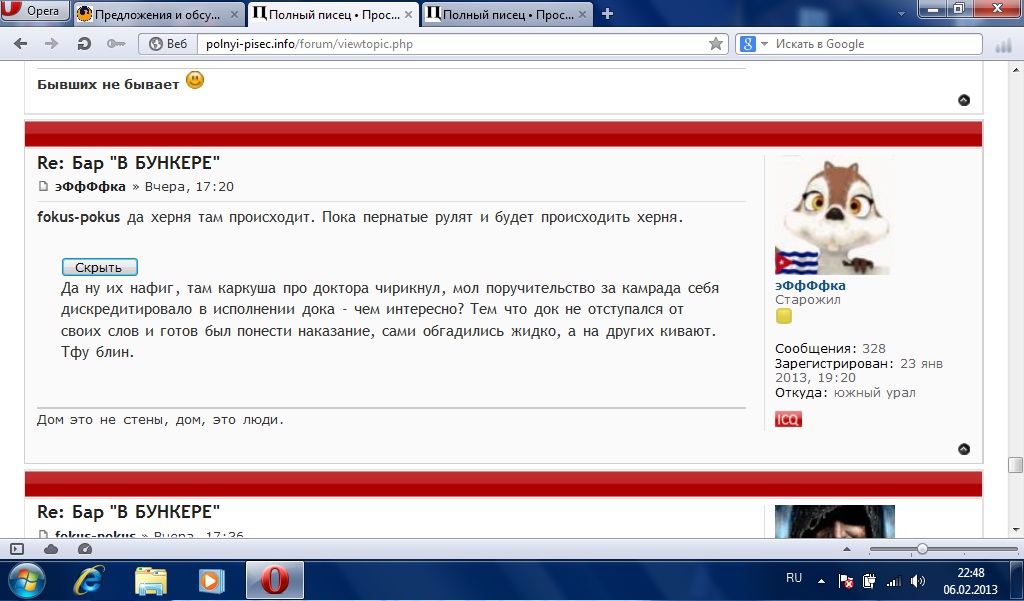Open эФФФфка author link under post title

[x=90, y=186]
